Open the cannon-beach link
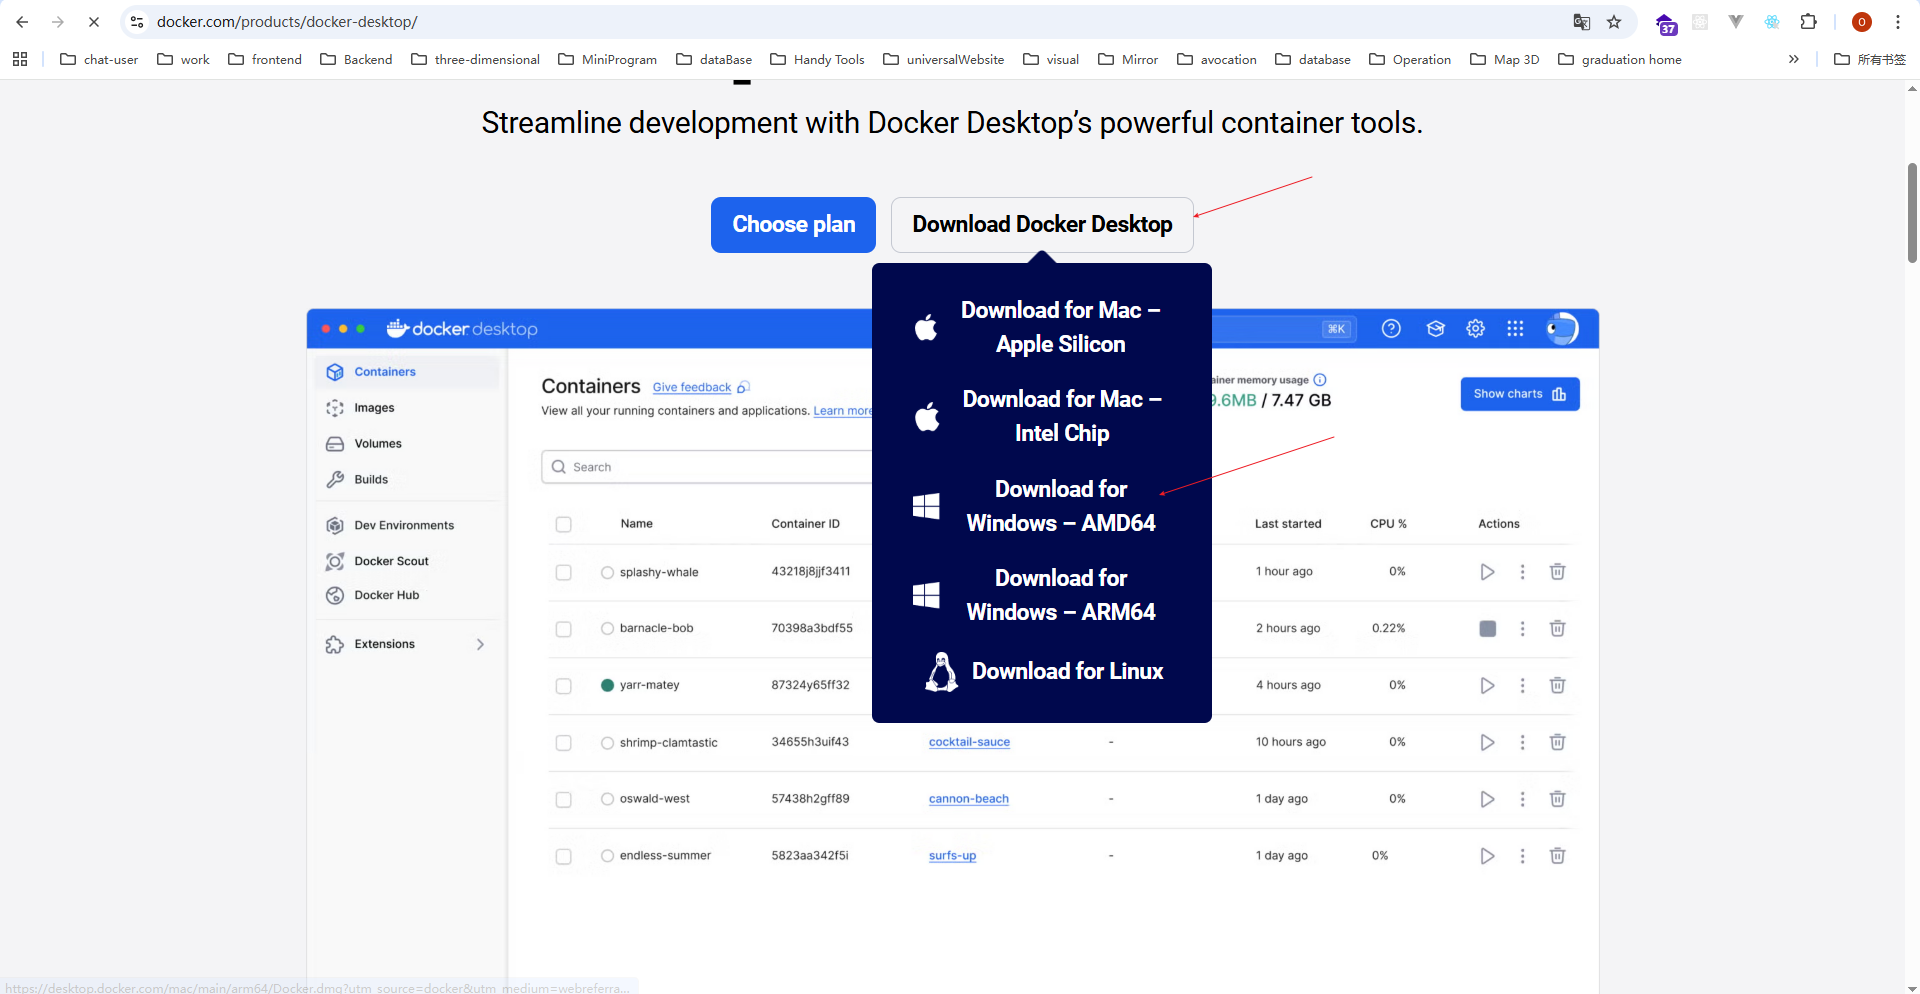Screen dimensions: 1920x994 tap(968, 799)
